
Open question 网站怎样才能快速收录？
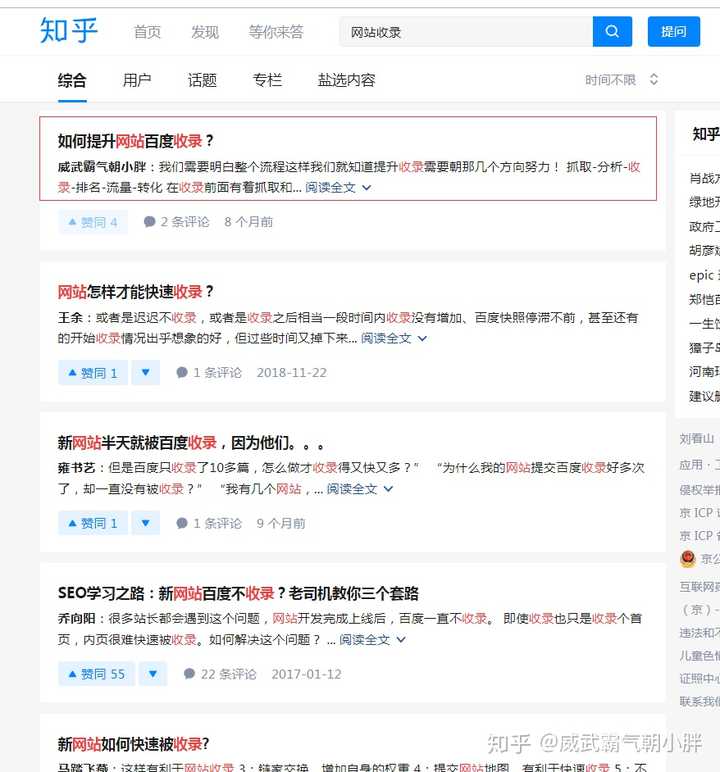135,291
